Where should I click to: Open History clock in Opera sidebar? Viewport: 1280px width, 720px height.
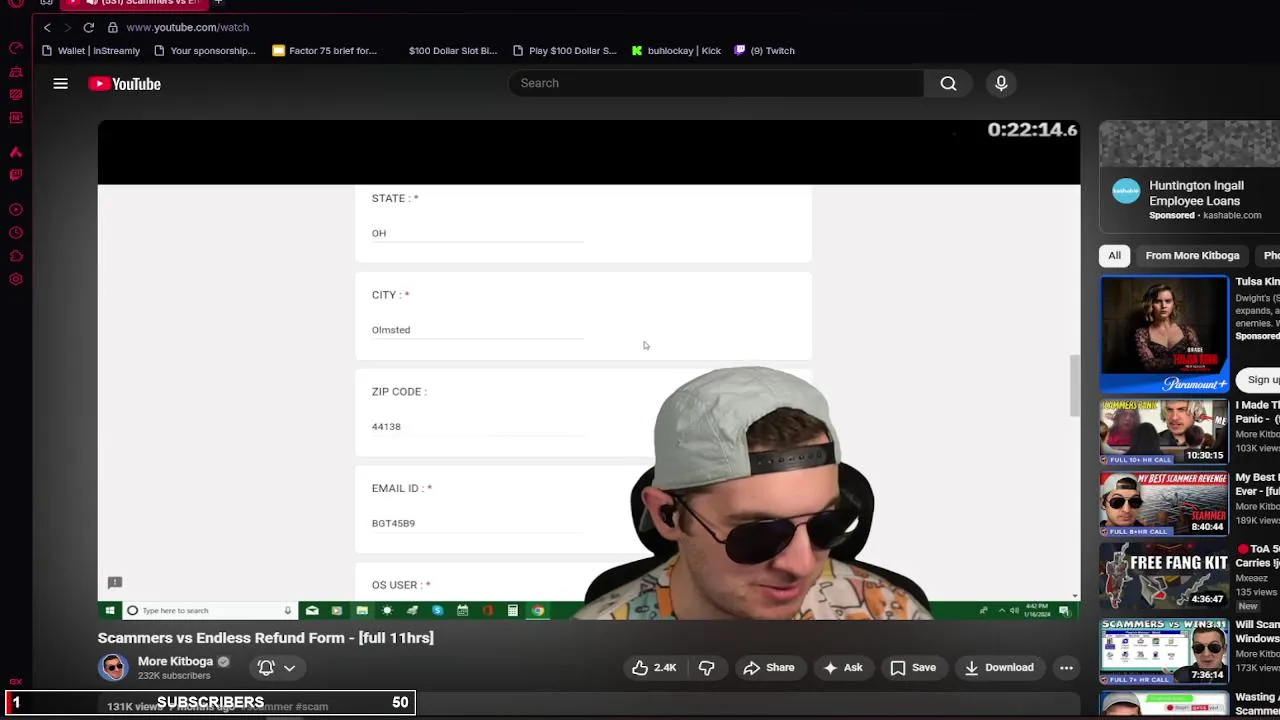pos(16,233)
